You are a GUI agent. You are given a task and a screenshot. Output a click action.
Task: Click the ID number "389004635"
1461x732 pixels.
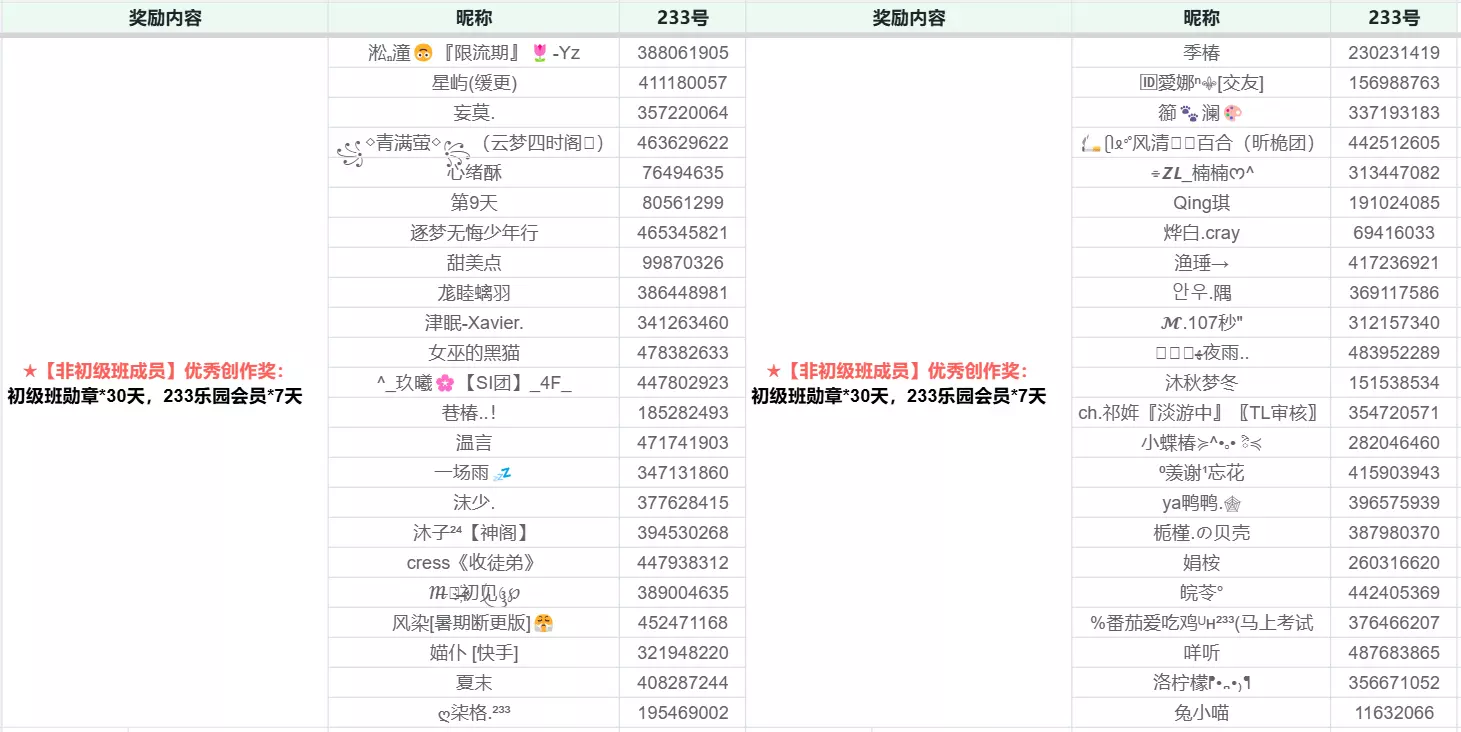(x=683, y=593)
